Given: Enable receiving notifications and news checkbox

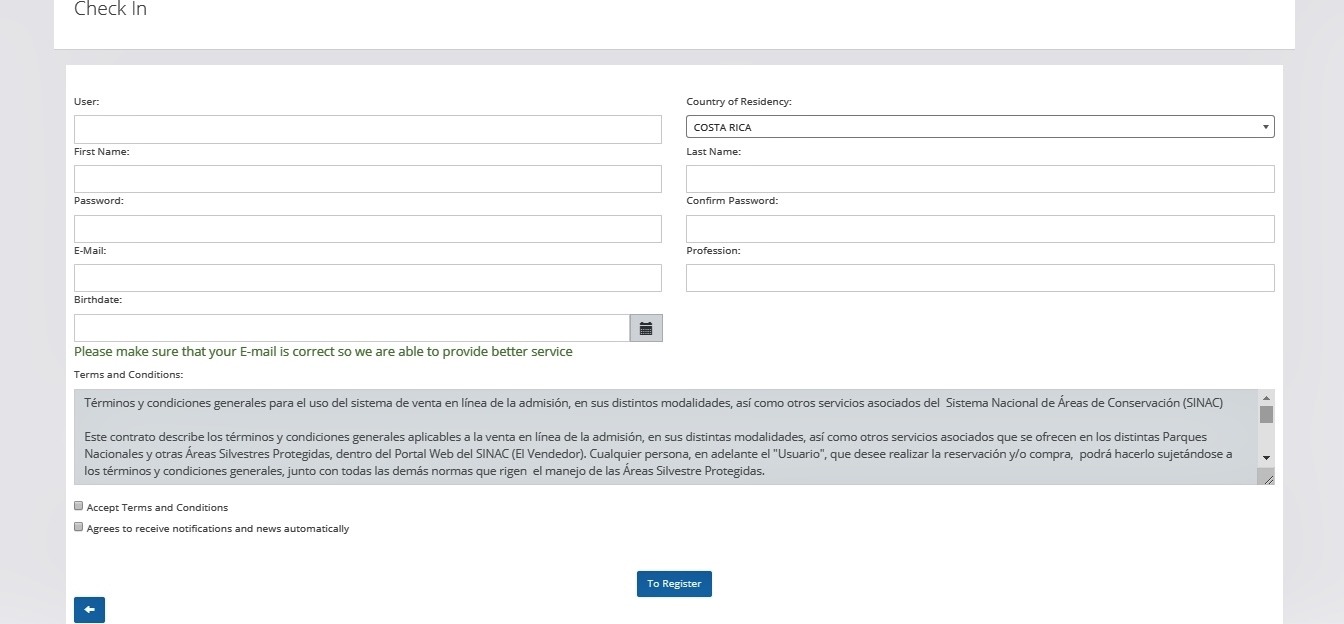Looking at the screenshot, I should (79, 527).
